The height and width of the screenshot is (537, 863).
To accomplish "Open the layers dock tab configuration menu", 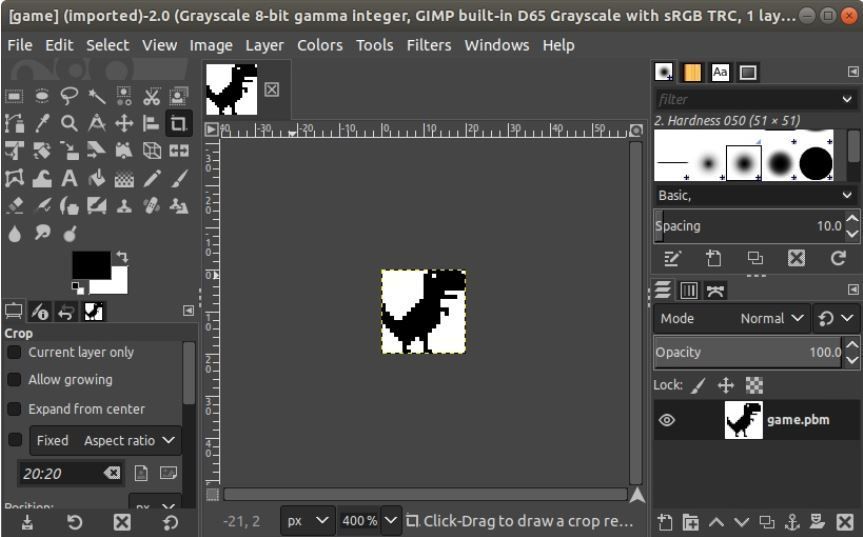I will click(x=853, y=289).
